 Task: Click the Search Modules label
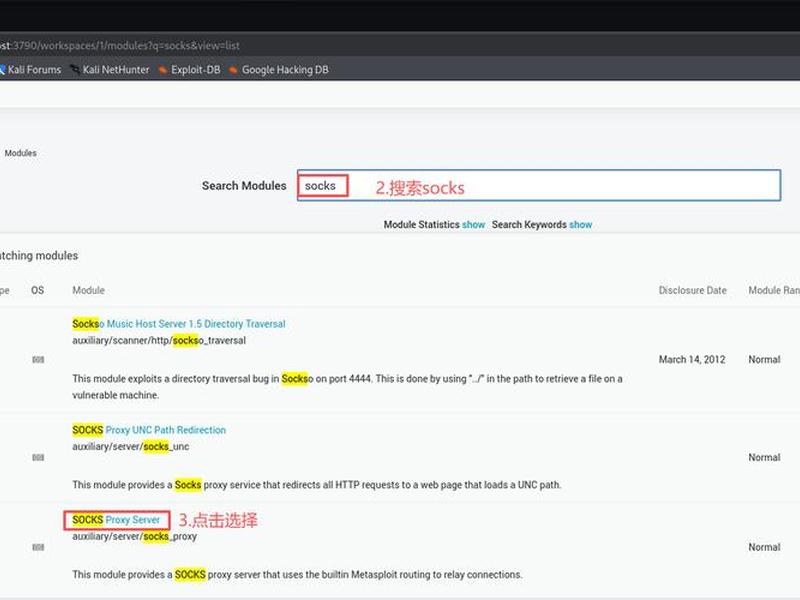tap(244, 186)
